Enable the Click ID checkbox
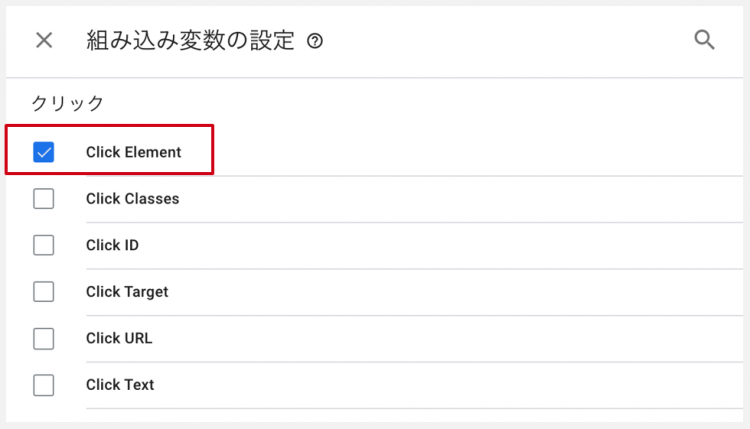 point(44,245)
